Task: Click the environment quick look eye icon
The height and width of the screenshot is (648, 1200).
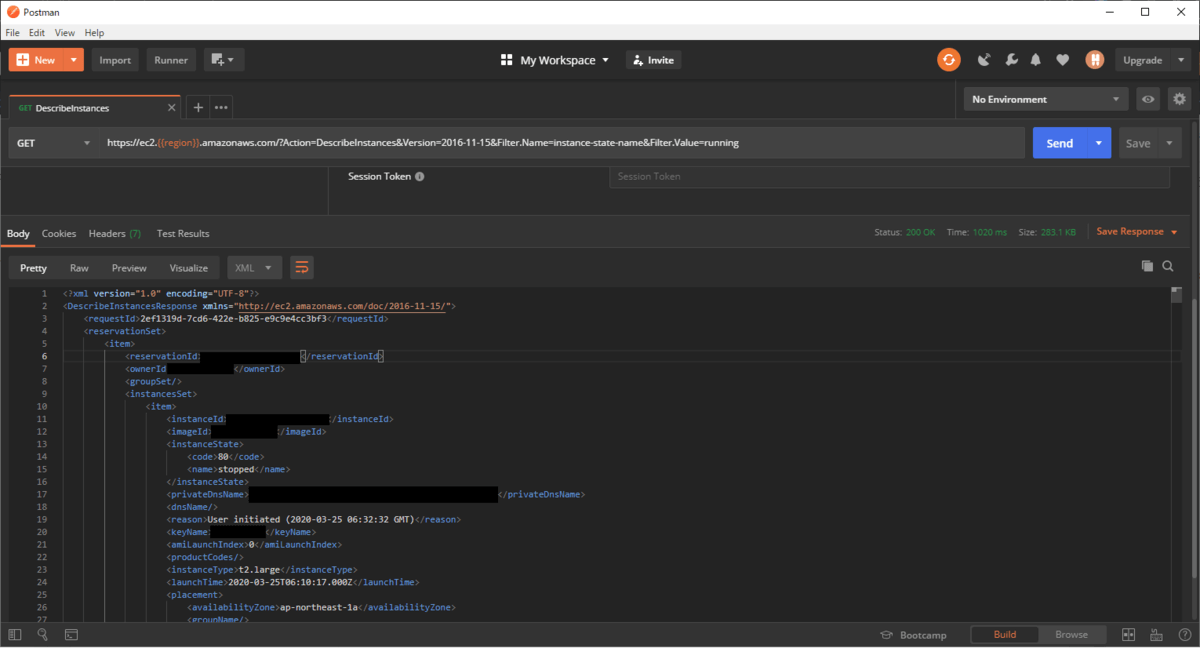Action: (x=1148, y=99)
